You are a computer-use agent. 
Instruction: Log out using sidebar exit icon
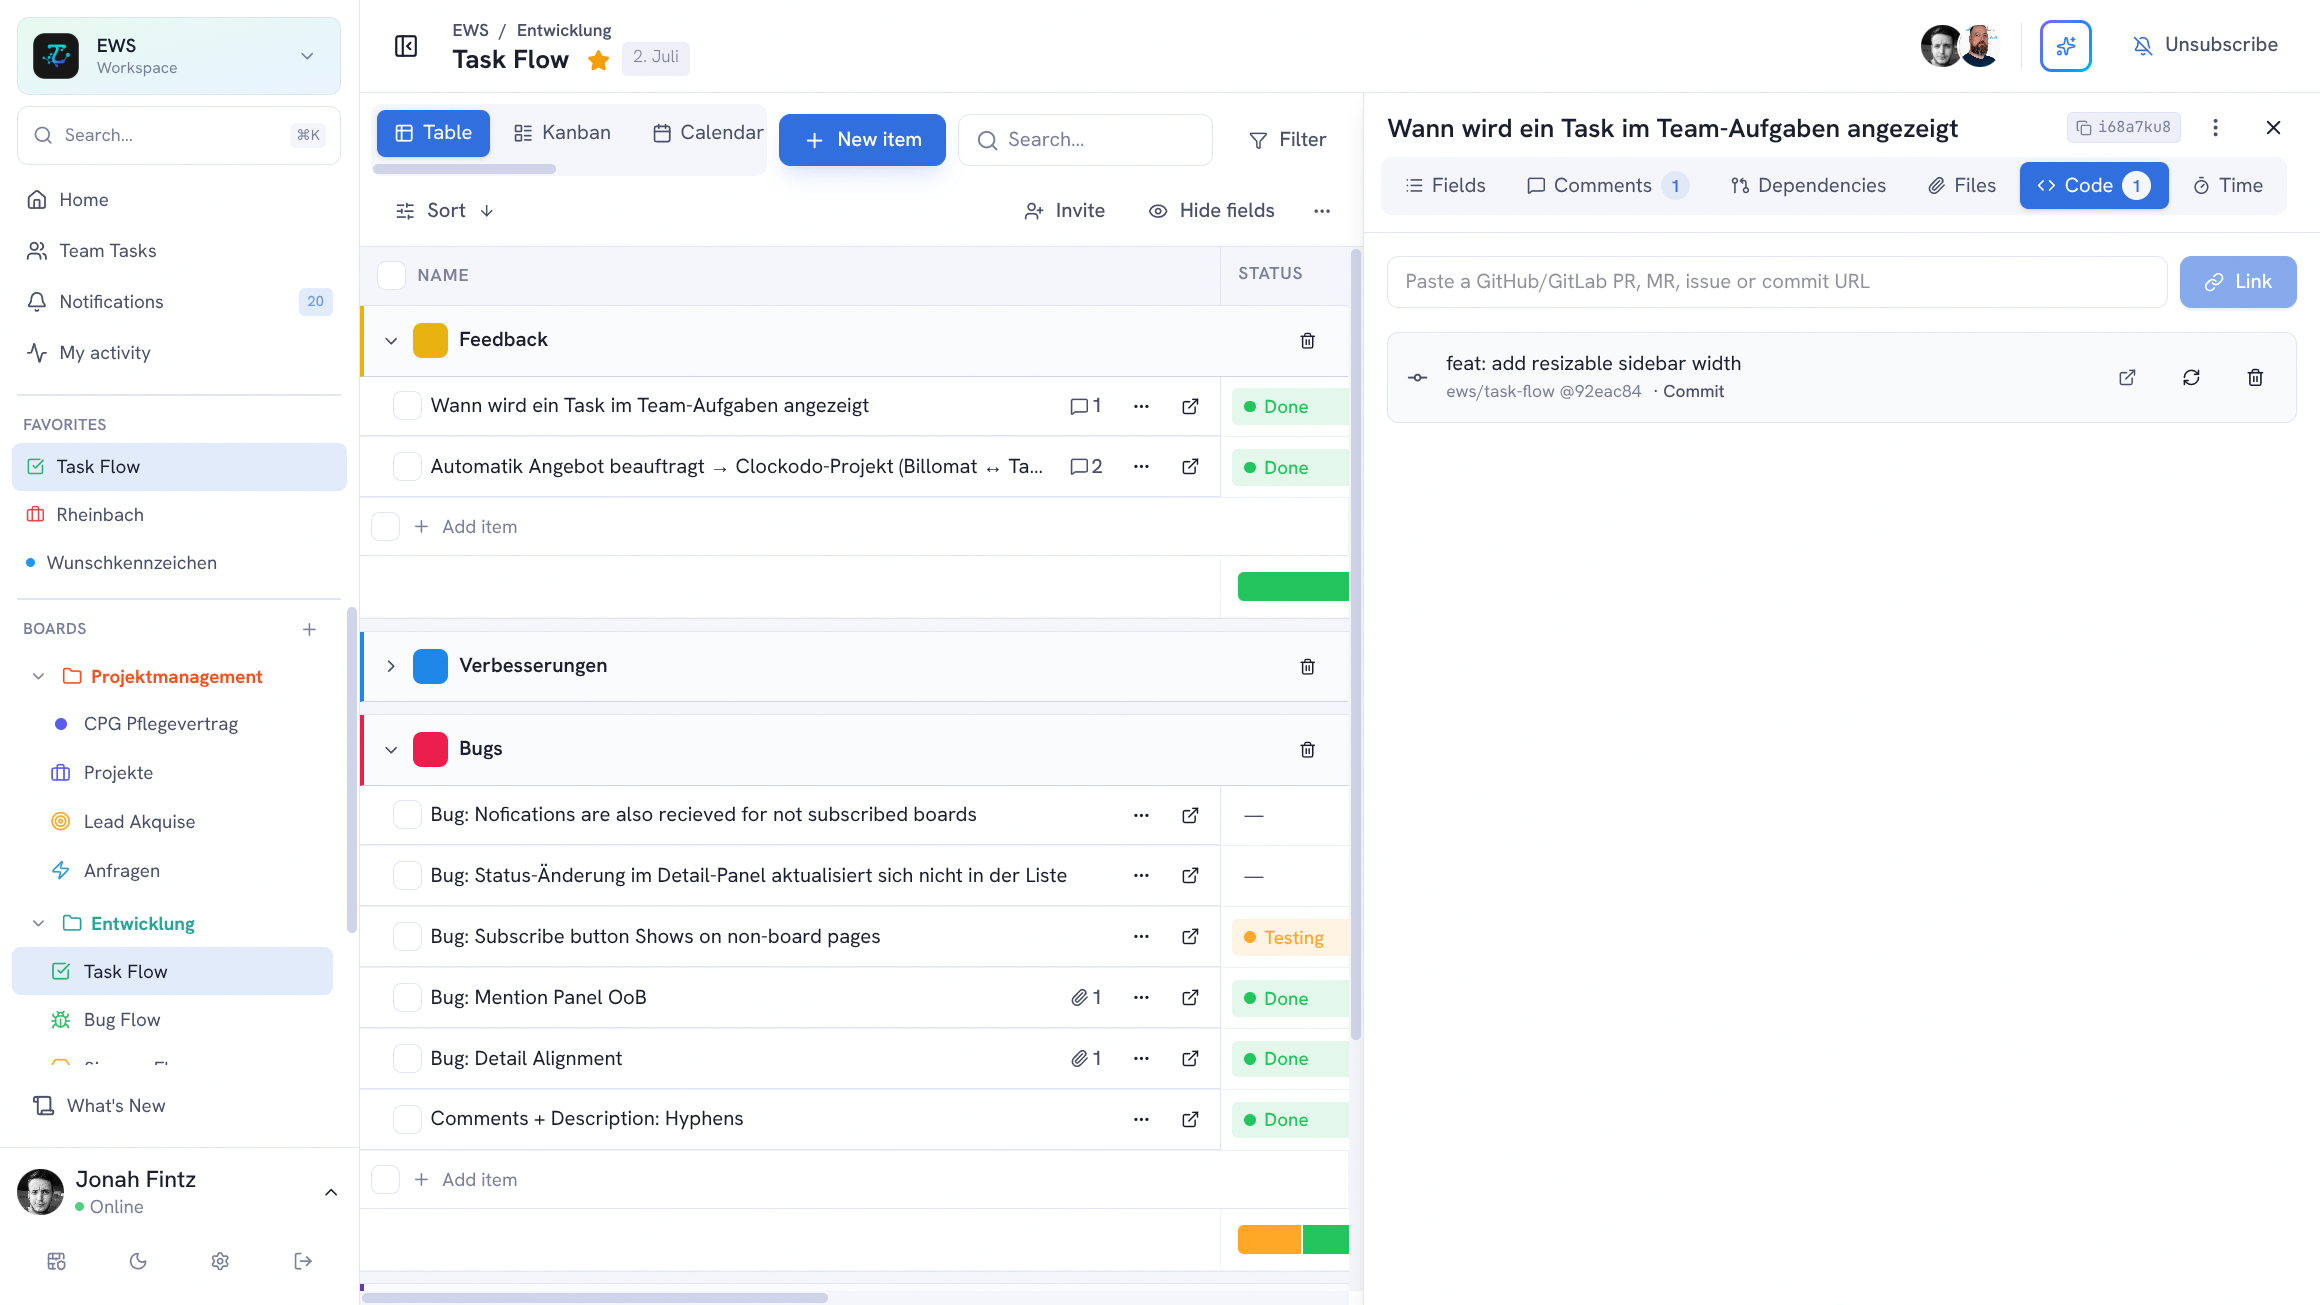[x=303, y=1261]
